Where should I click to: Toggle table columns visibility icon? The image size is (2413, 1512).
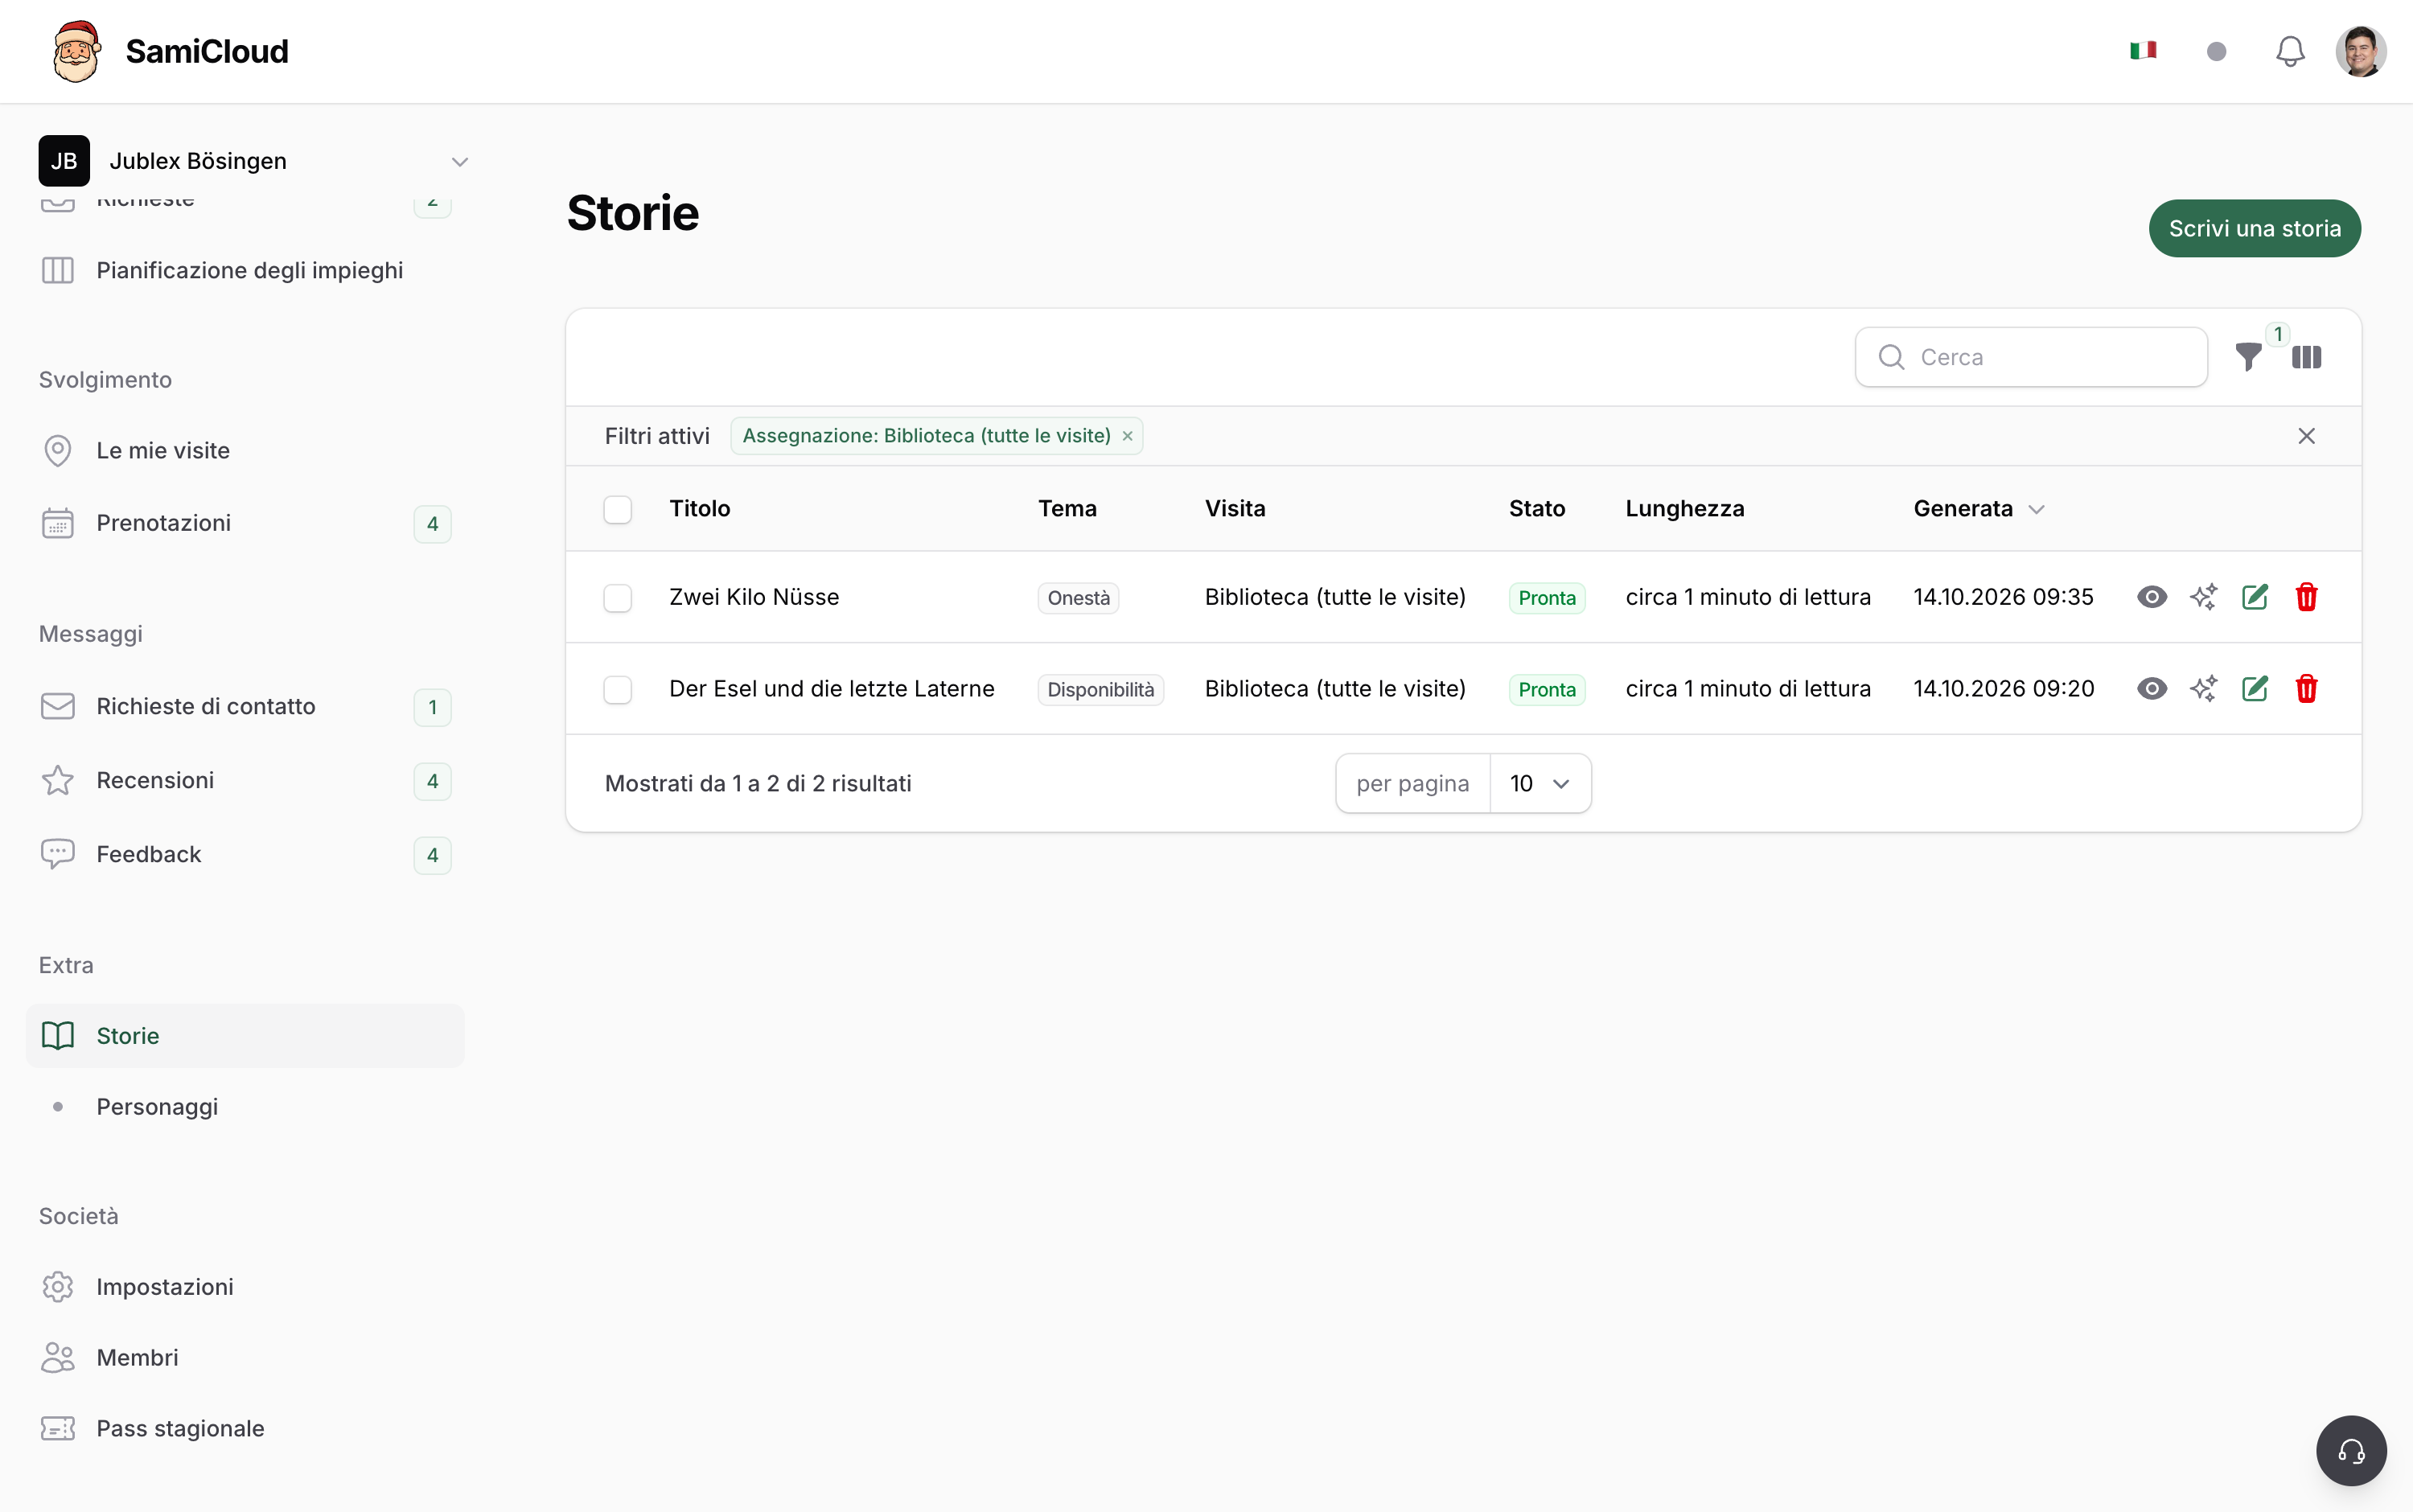coord(2306,357)
